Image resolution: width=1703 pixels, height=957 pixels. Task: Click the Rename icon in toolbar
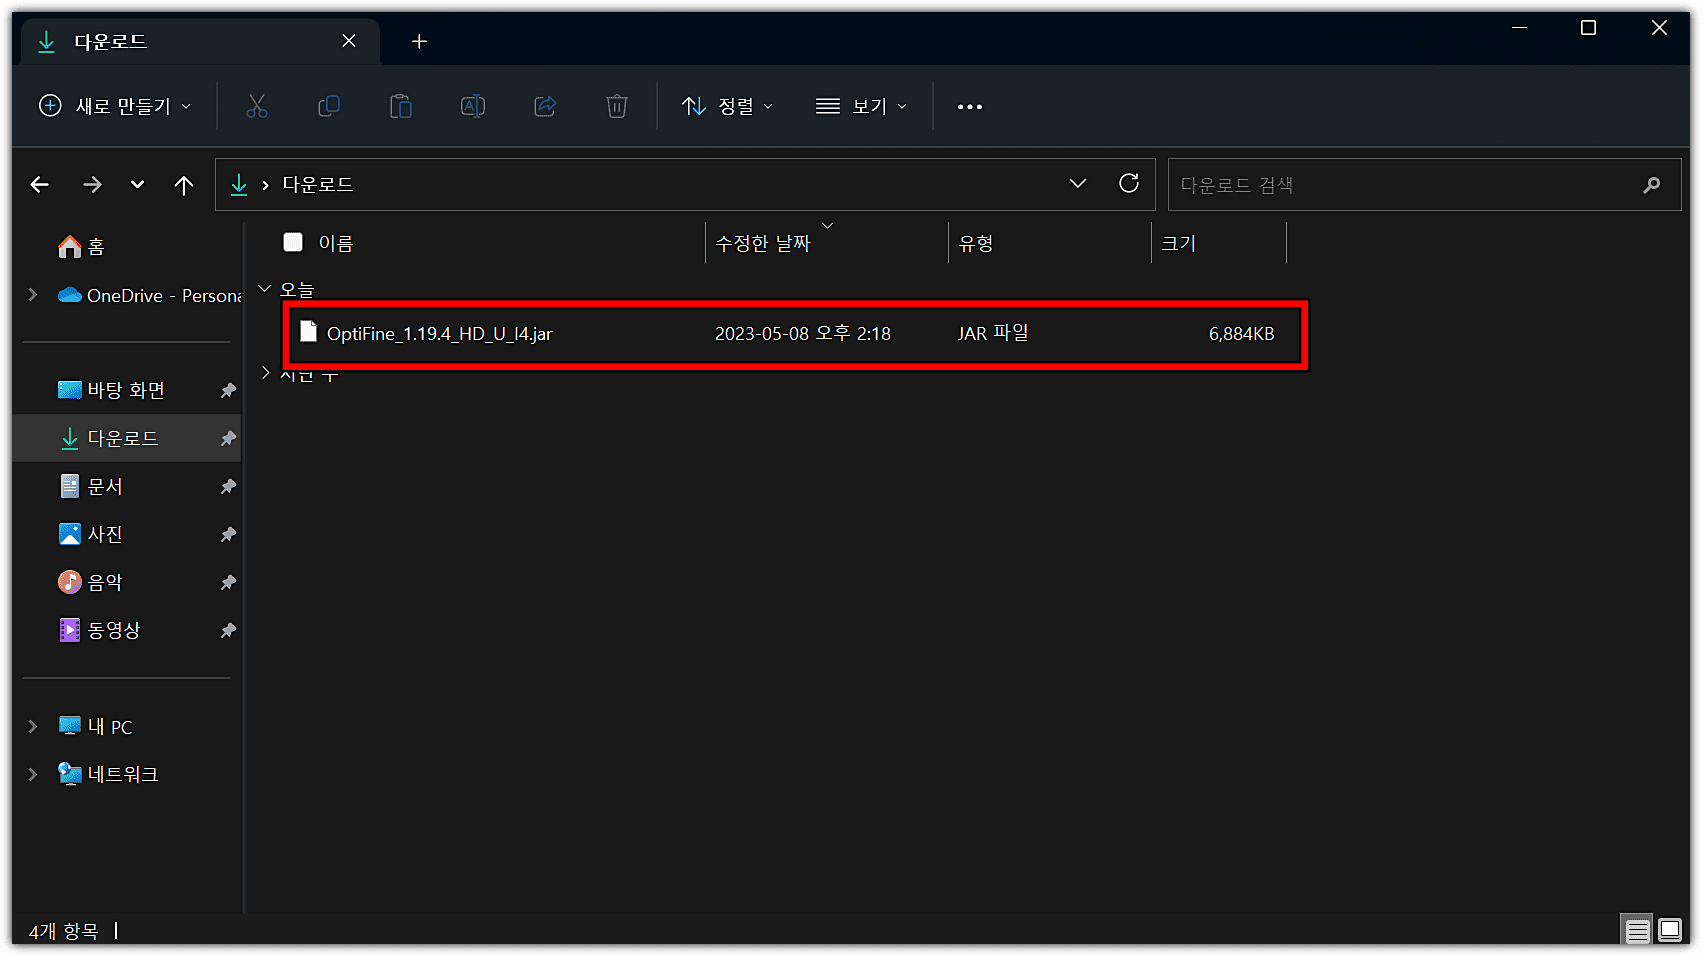click(x=473, y=106)
